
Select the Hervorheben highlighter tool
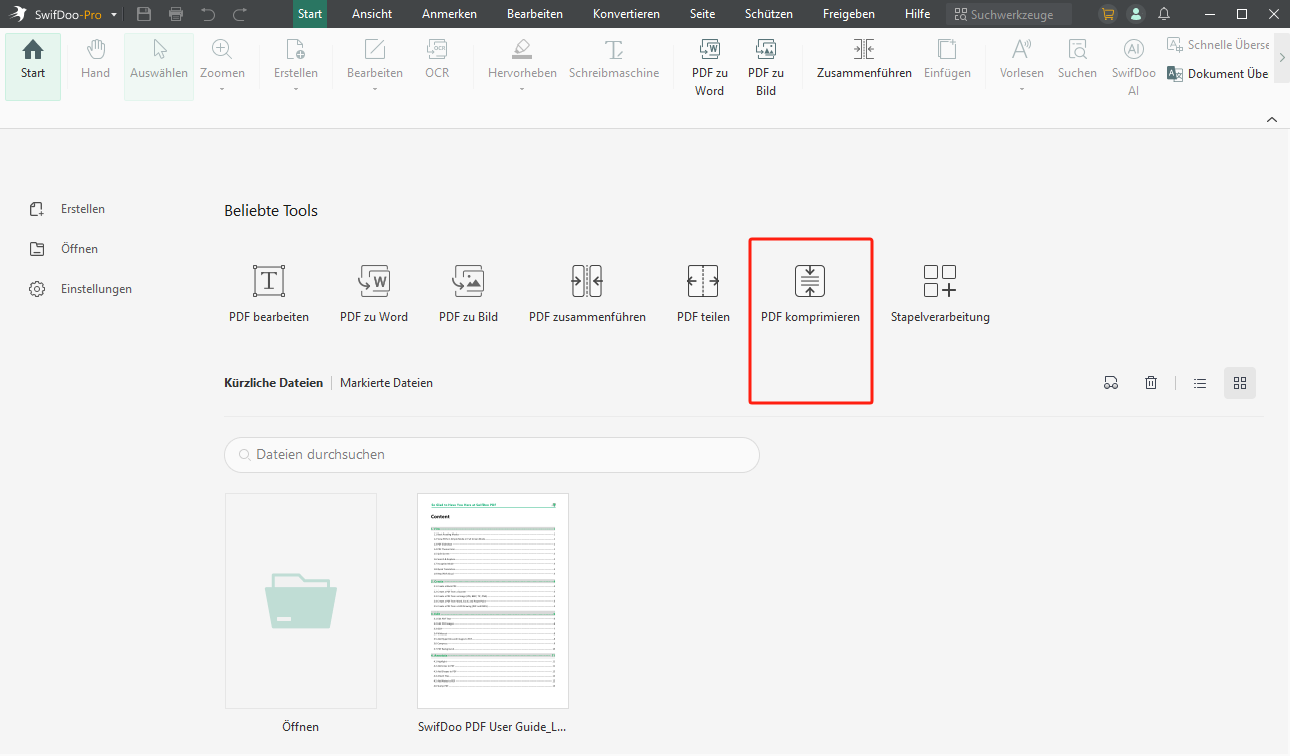522,59
